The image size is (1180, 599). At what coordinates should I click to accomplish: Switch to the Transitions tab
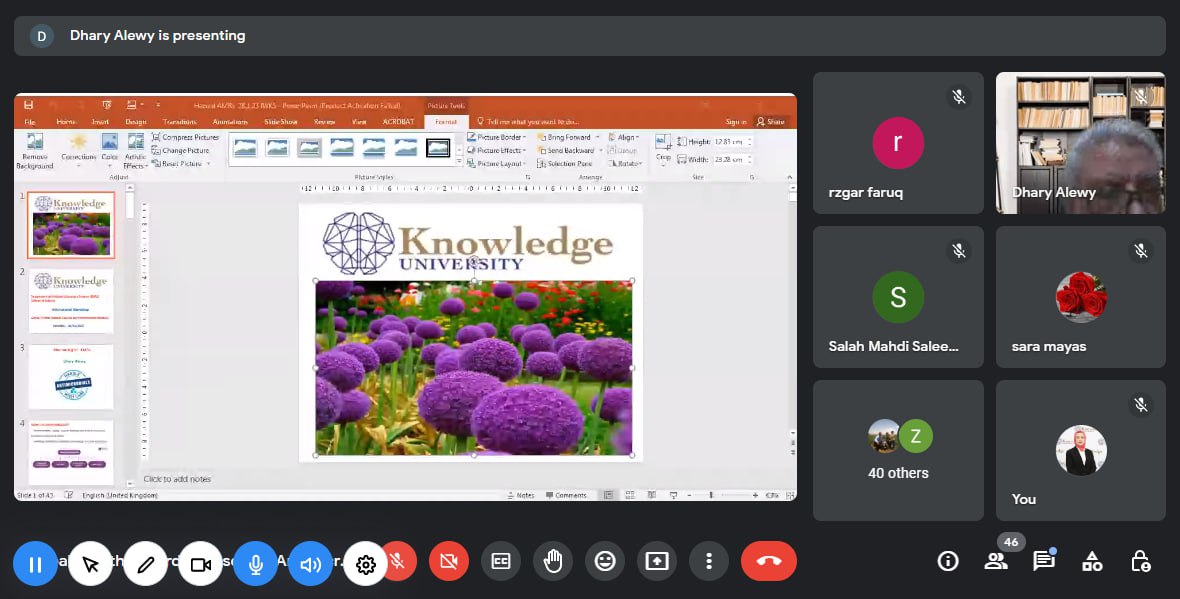[179, 122]
